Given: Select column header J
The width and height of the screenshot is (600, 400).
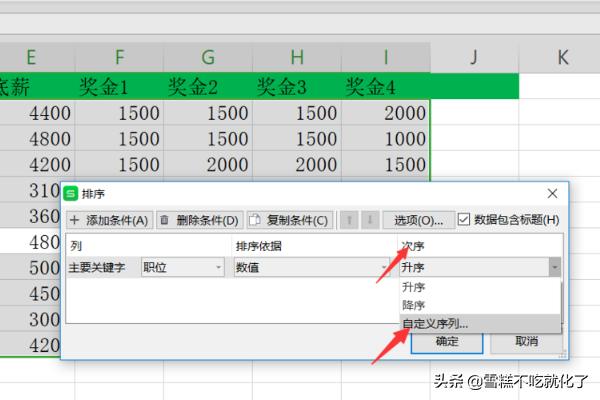Looking at the screenshot, I should (474, 56).
